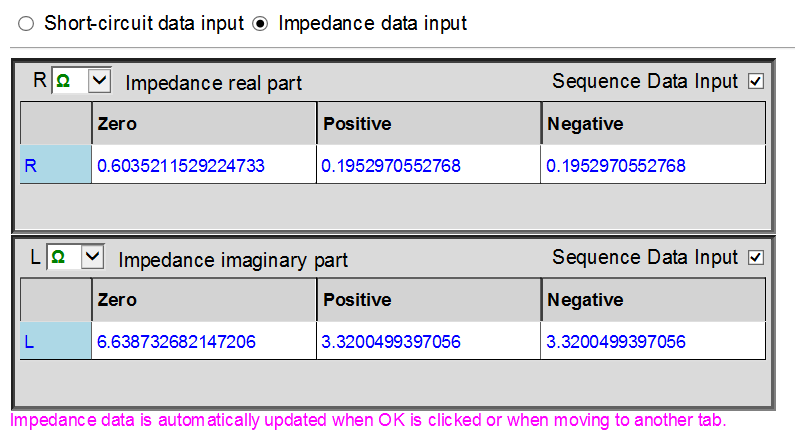The width and height of the screenshot is (795, 437).
Task: Click the Negative sequence L value field
Action: [x=653, y=342]
